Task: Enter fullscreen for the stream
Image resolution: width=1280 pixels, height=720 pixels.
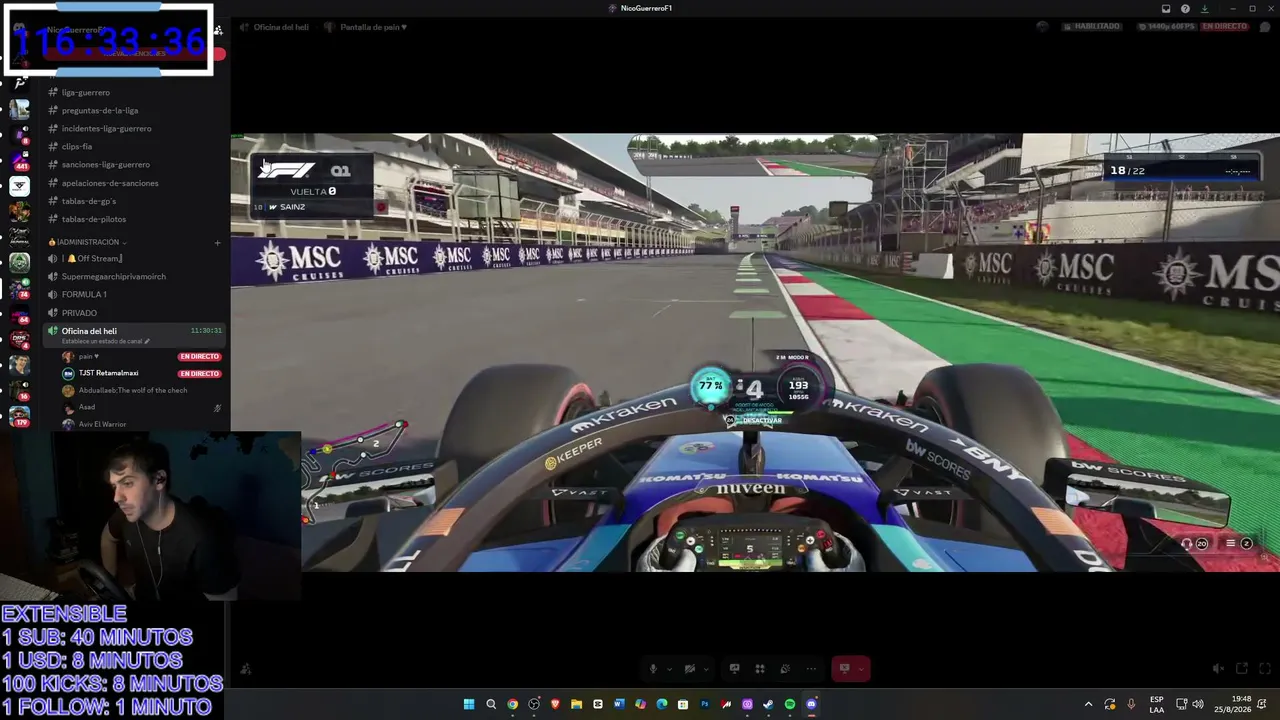Action: 1263,669
